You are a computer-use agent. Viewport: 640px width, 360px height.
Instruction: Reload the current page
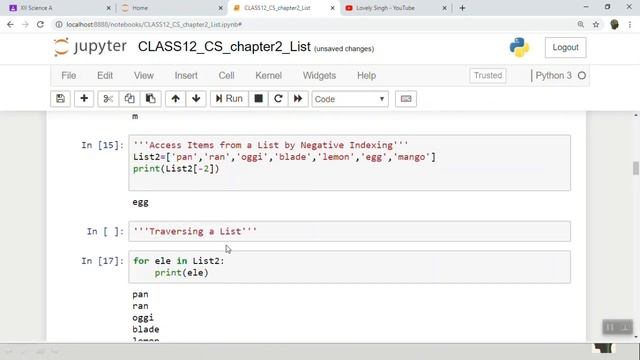[x=40, y=24]
